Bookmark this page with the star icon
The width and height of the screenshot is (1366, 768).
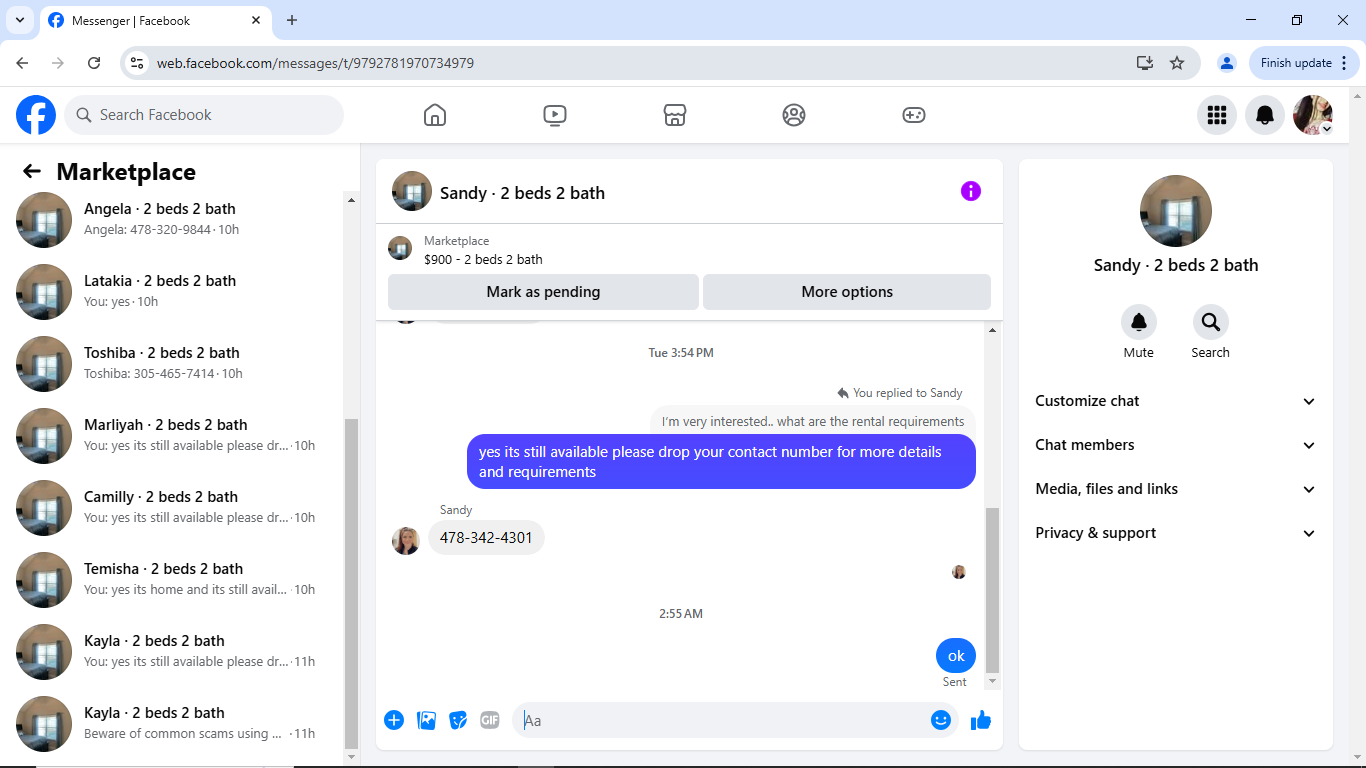point(1177,63)
